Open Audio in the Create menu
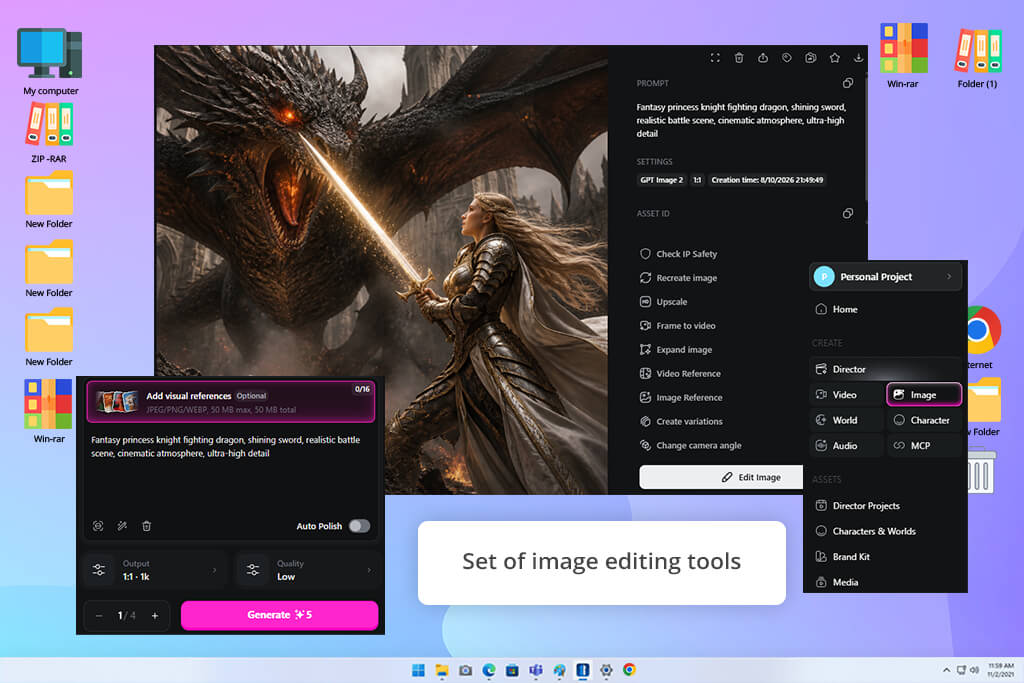This screenshot has height=683, width=1024. tap(846, 446)
